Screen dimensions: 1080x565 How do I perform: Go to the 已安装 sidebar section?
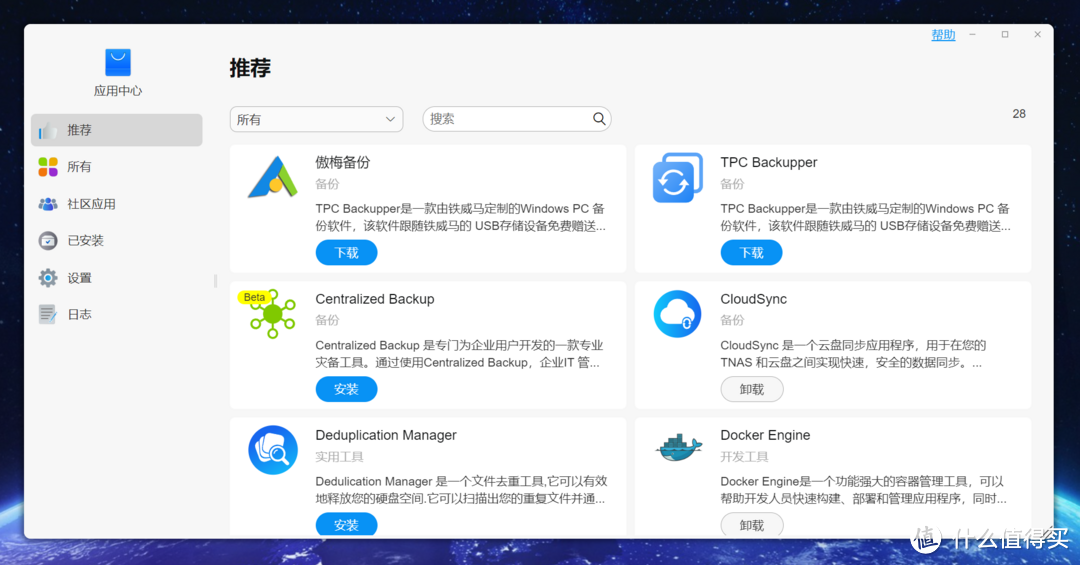point(85,241)
